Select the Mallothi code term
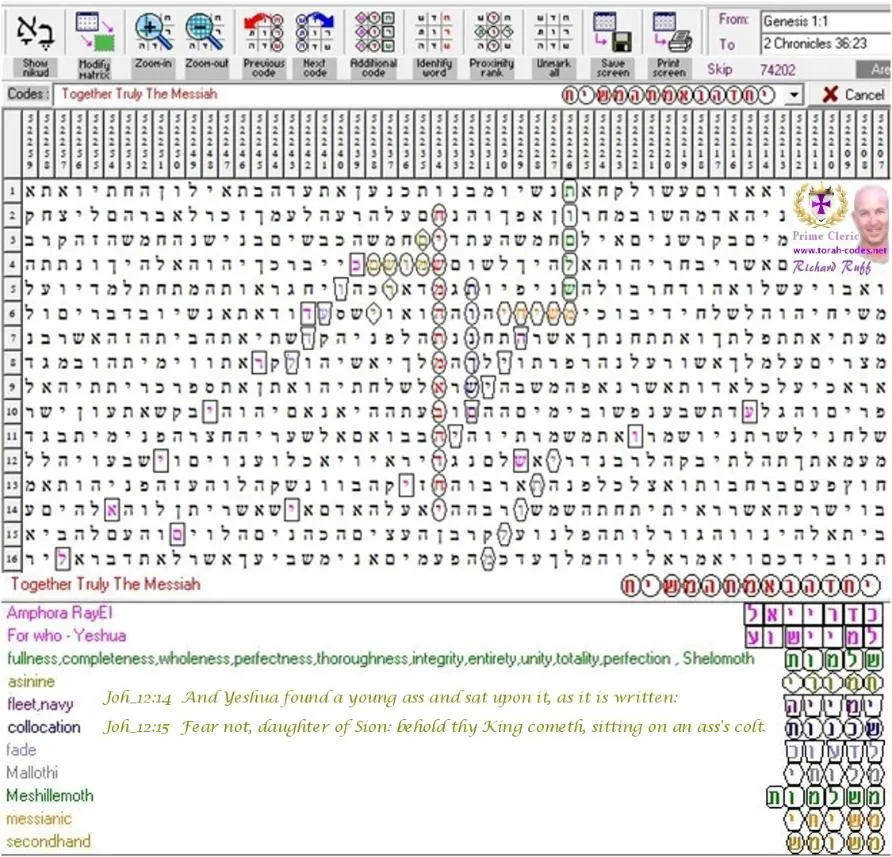The height and width of the screenshot is (857, 892). click(x=32, y=773)
